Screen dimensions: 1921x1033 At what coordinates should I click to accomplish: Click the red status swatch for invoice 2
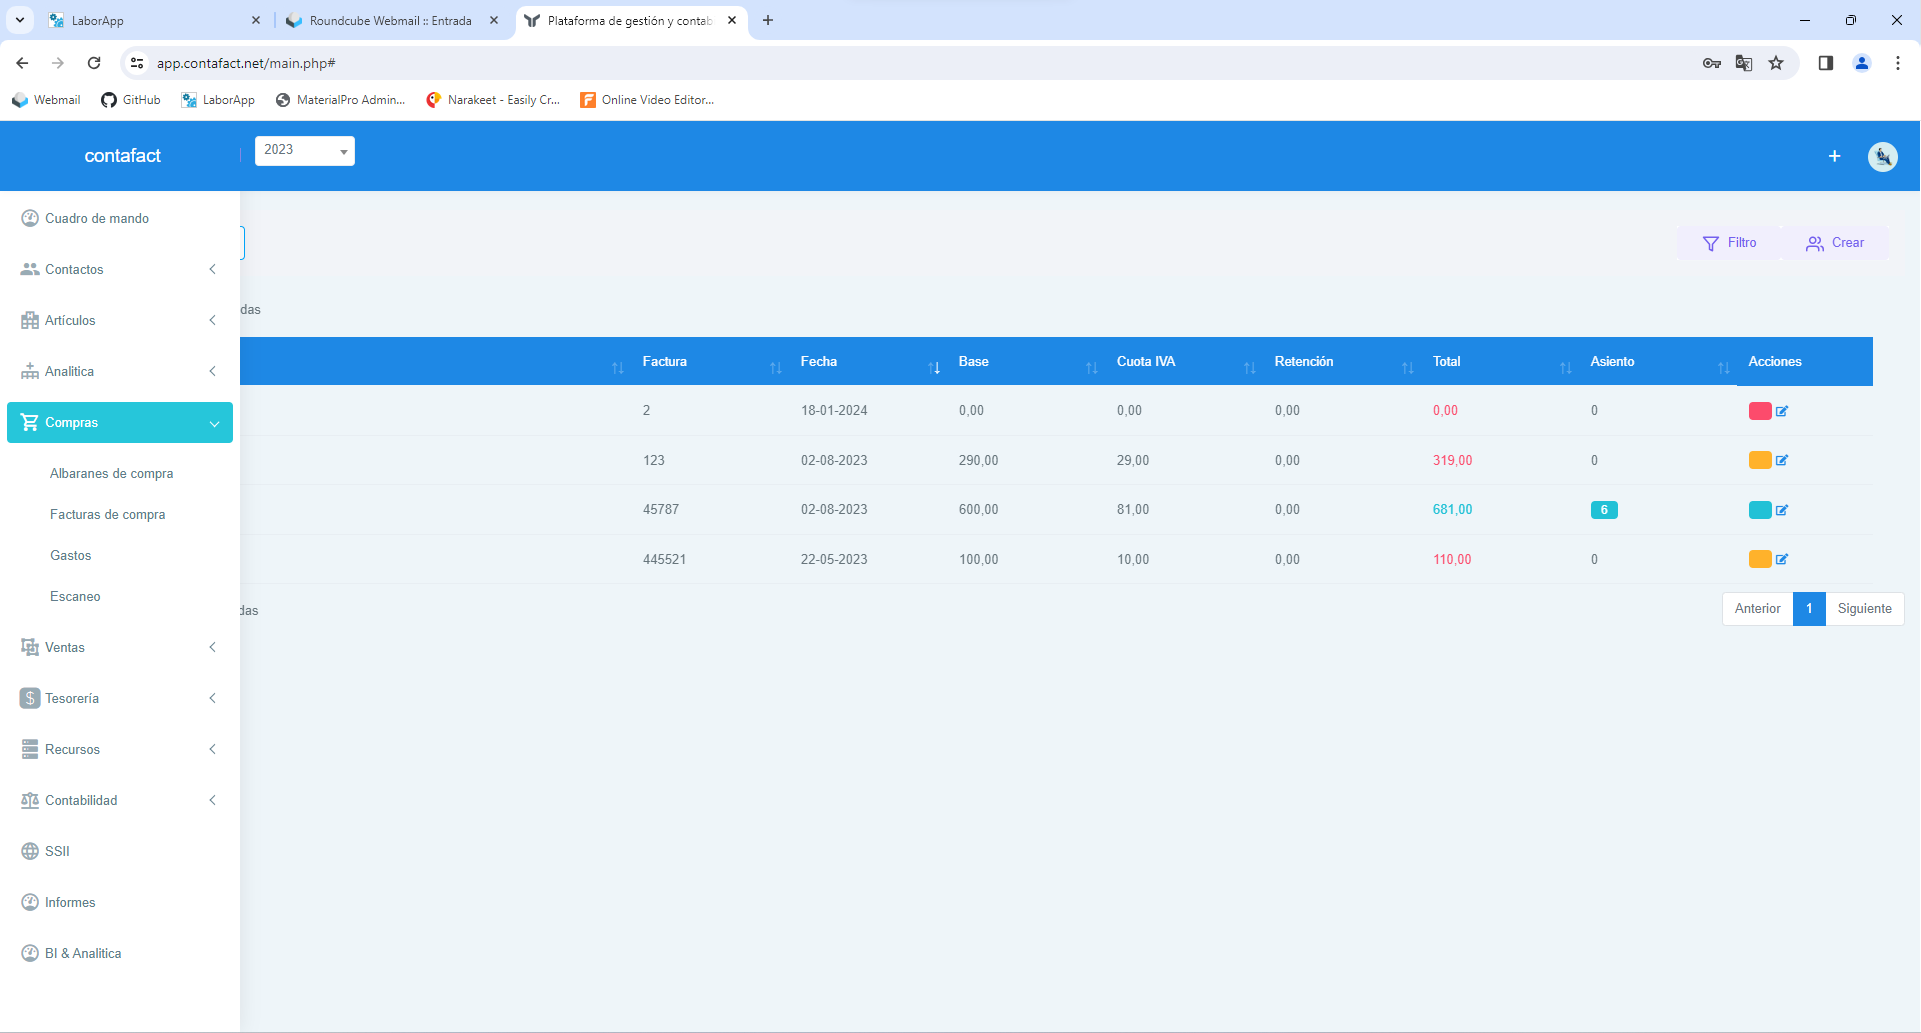coord(1759,411)
